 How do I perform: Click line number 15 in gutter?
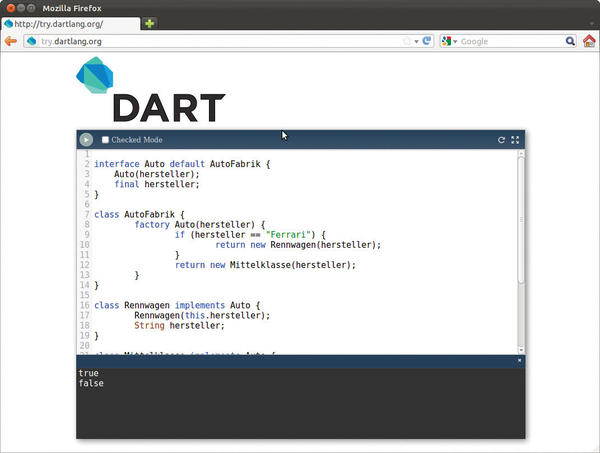coord(85,295)
